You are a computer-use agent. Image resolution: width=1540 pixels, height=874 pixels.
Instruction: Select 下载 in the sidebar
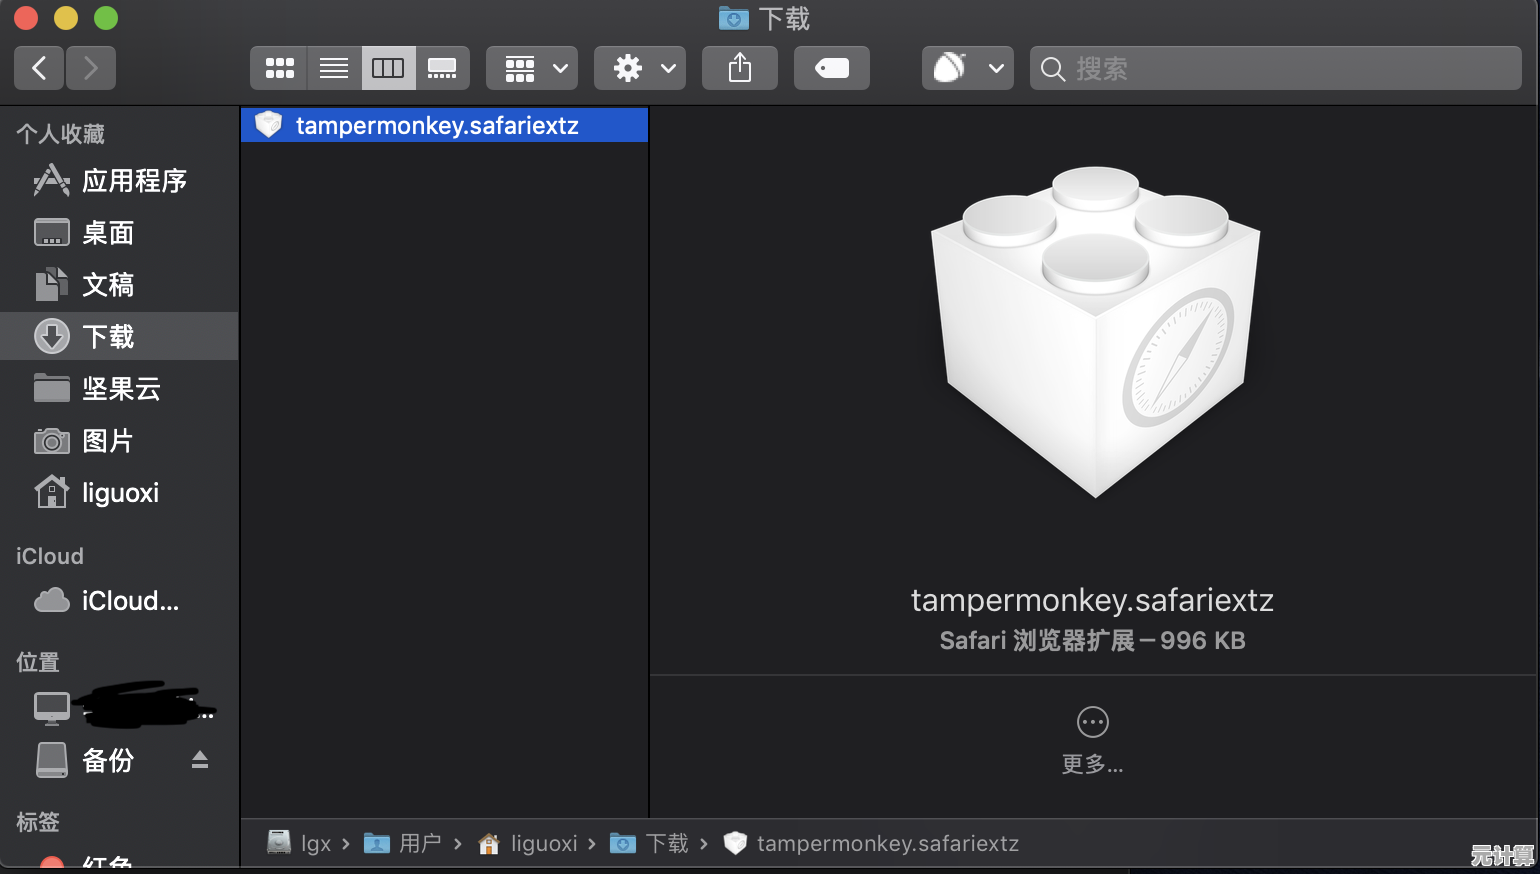(x=119, y=336)
